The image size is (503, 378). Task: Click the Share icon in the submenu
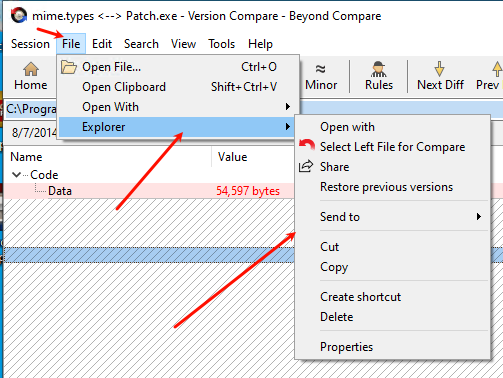click(306, 166)
